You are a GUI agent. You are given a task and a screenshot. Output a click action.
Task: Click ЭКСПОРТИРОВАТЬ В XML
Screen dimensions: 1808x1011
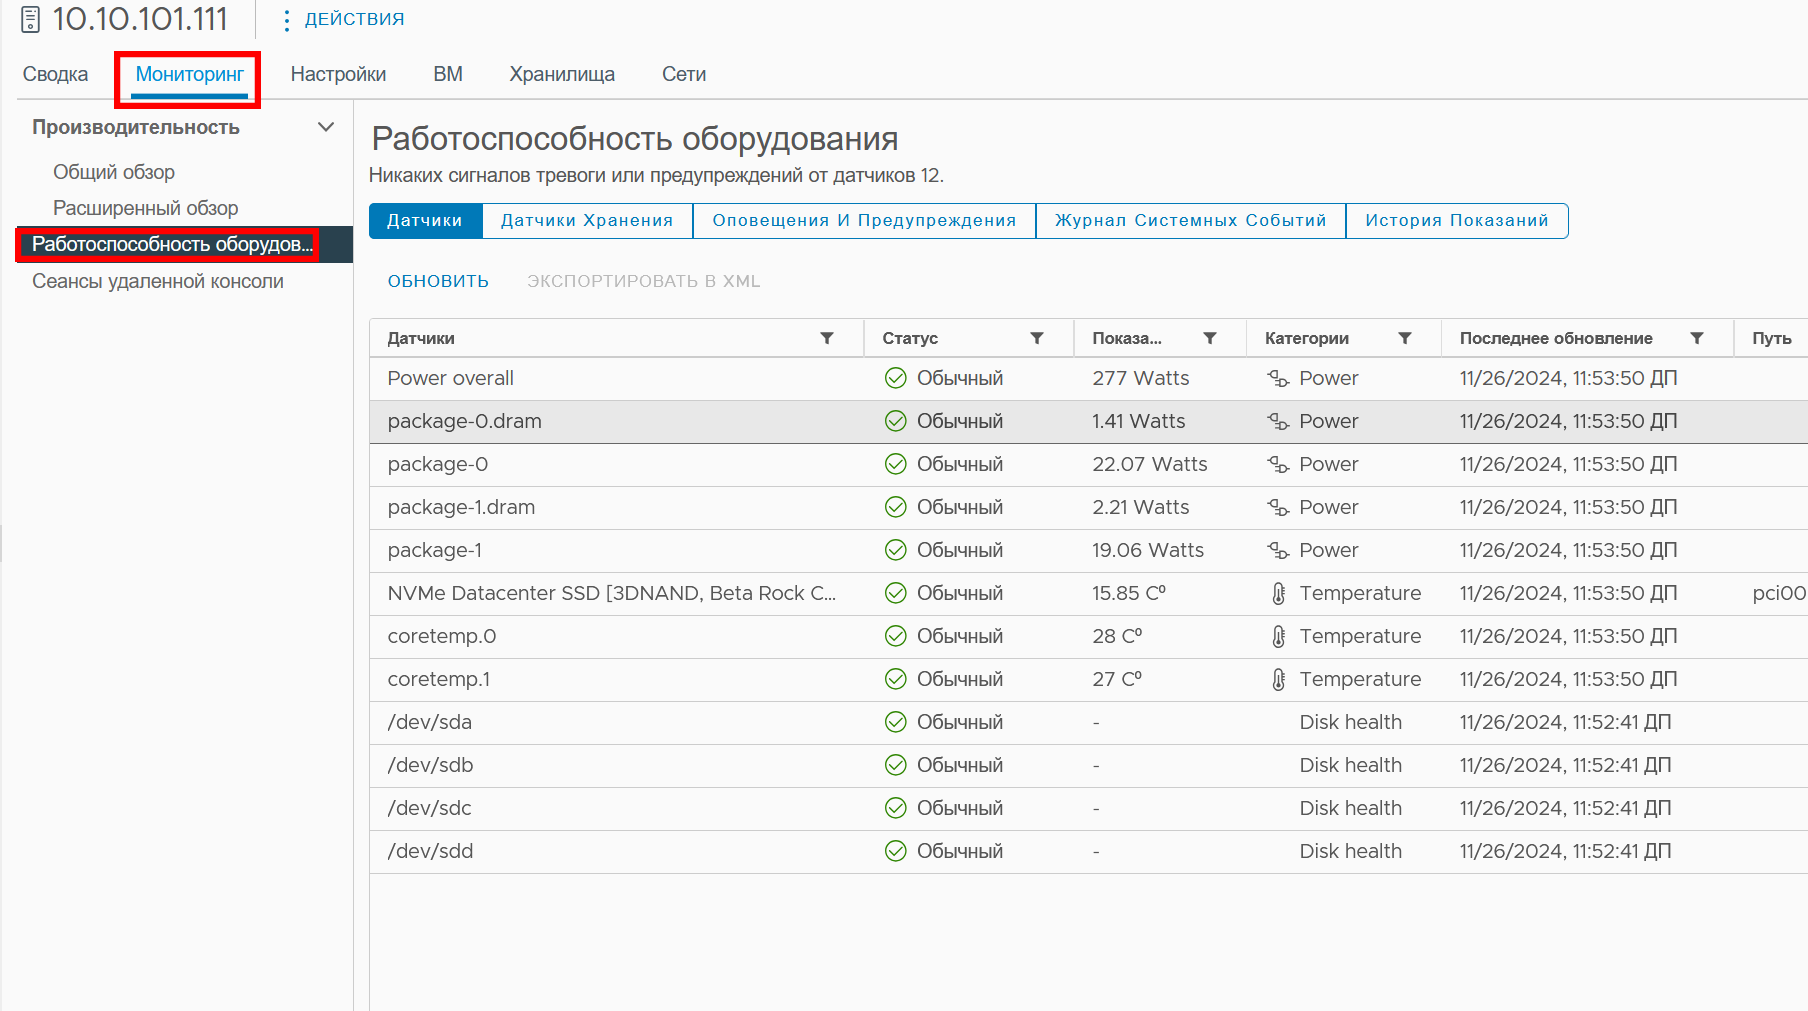coord(644,281)
